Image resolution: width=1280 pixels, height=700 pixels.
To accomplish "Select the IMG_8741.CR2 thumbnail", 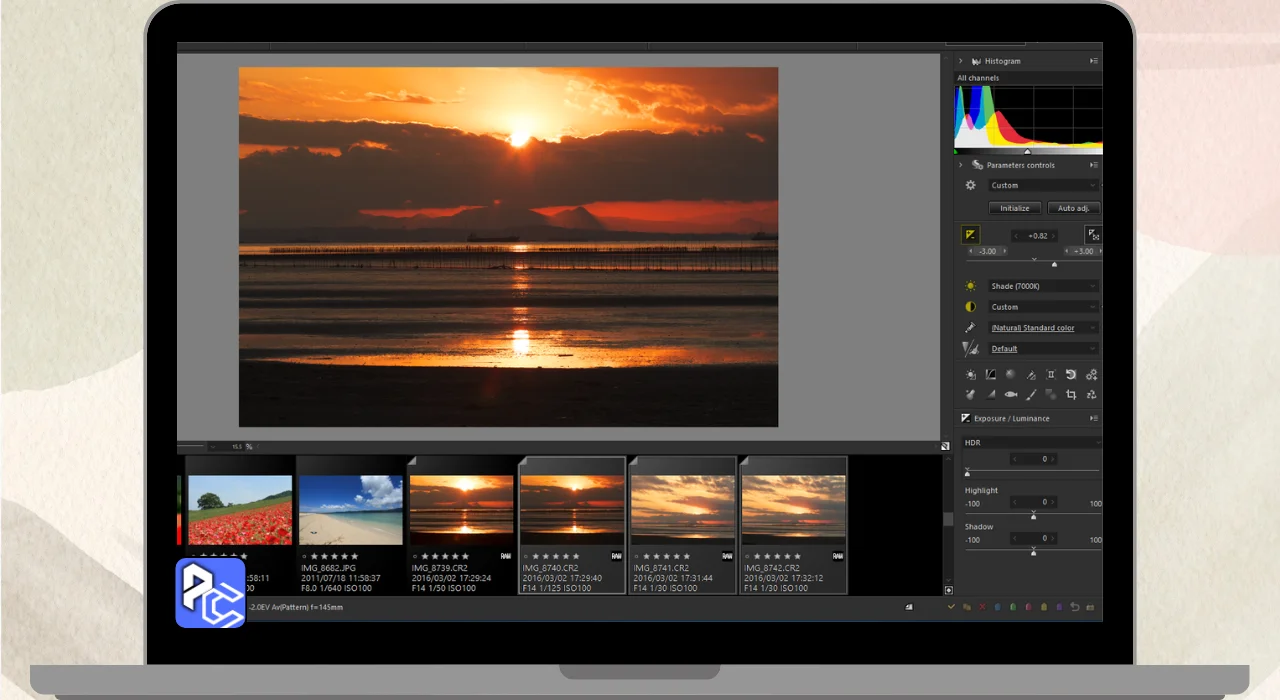I will click(x=683, y=509).
